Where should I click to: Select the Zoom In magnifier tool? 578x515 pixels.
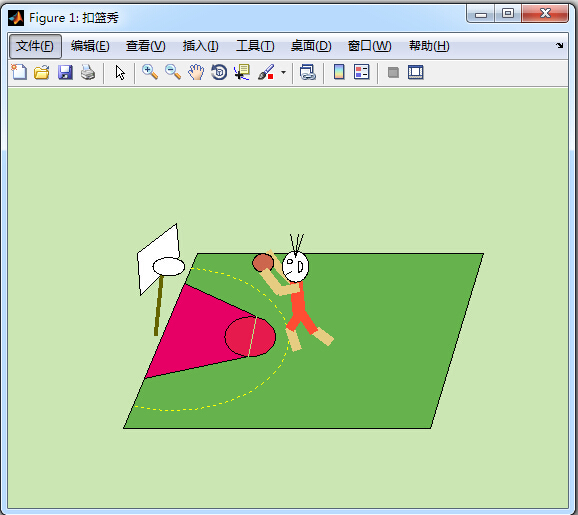tap(150, 72)
